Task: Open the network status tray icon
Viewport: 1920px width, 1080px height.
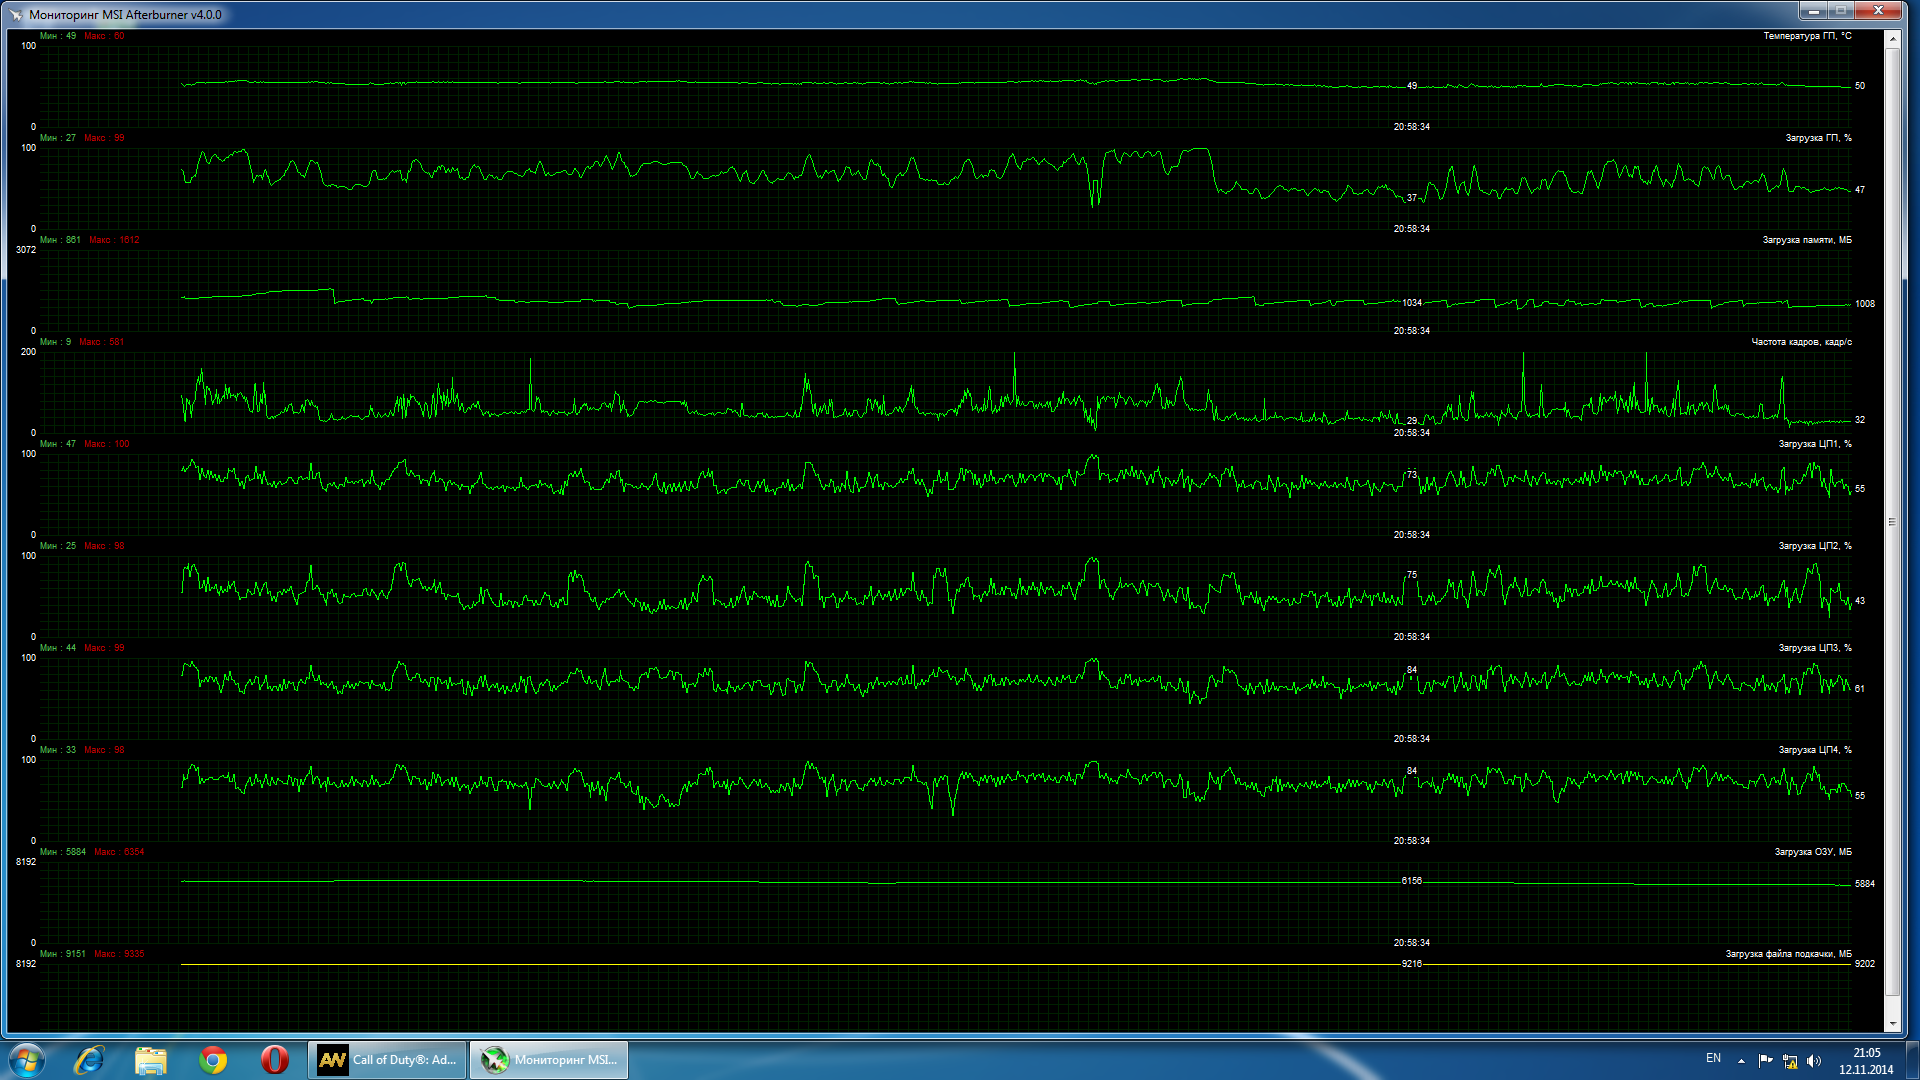Action: [x=1790, y=1060]
